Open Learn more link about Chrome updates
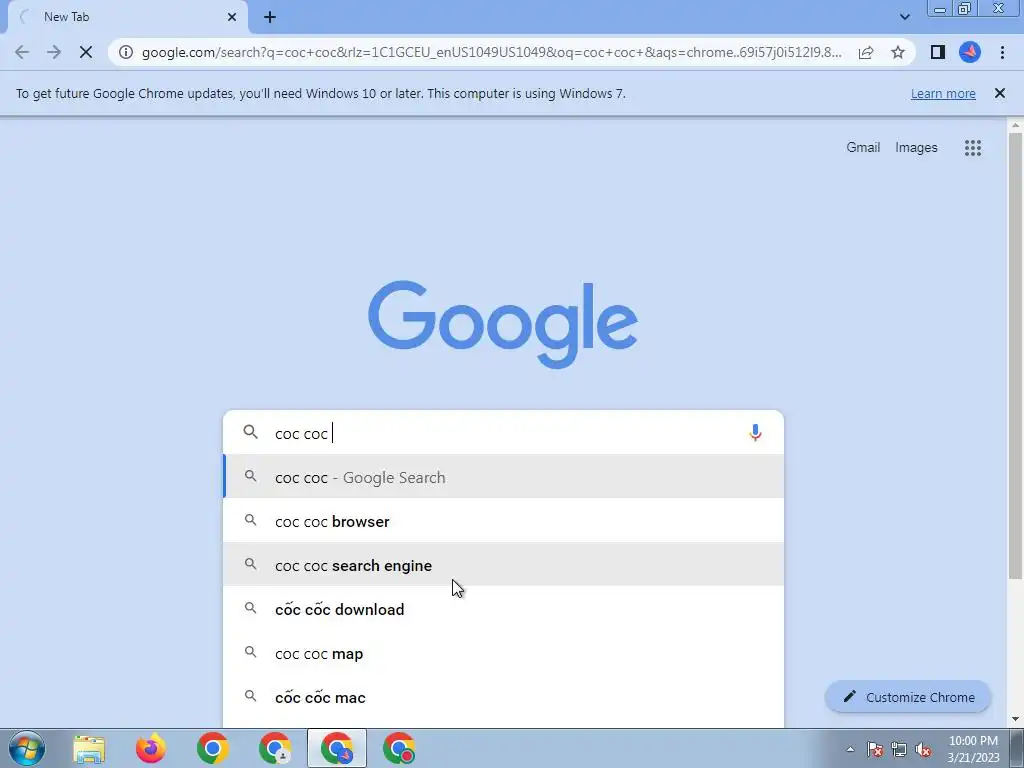 coord(943,93)
